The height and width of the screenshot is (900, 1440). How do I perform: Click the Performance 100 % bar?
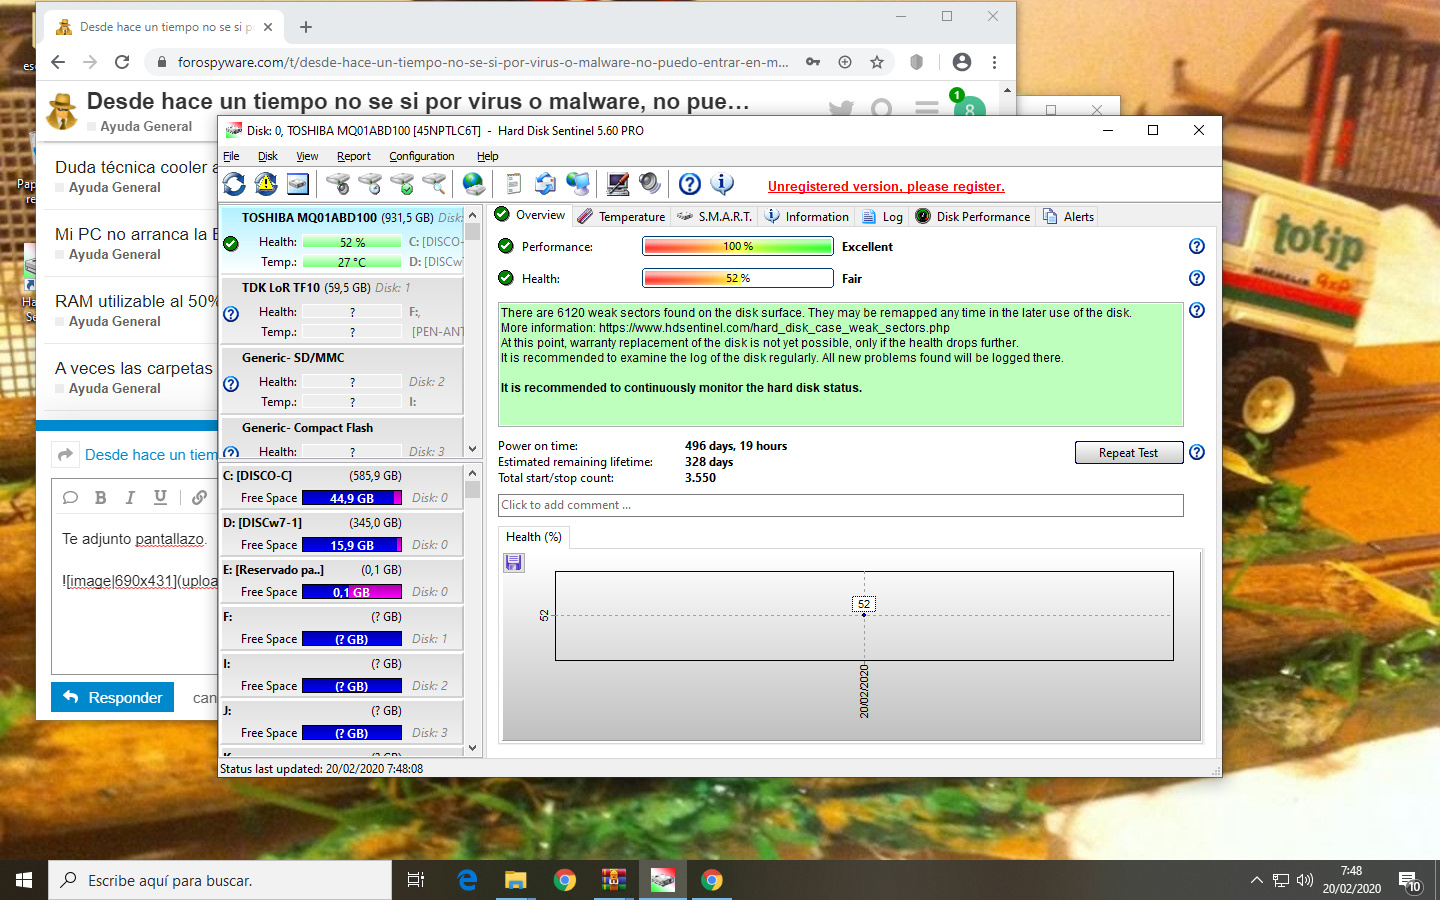(738, 246)
